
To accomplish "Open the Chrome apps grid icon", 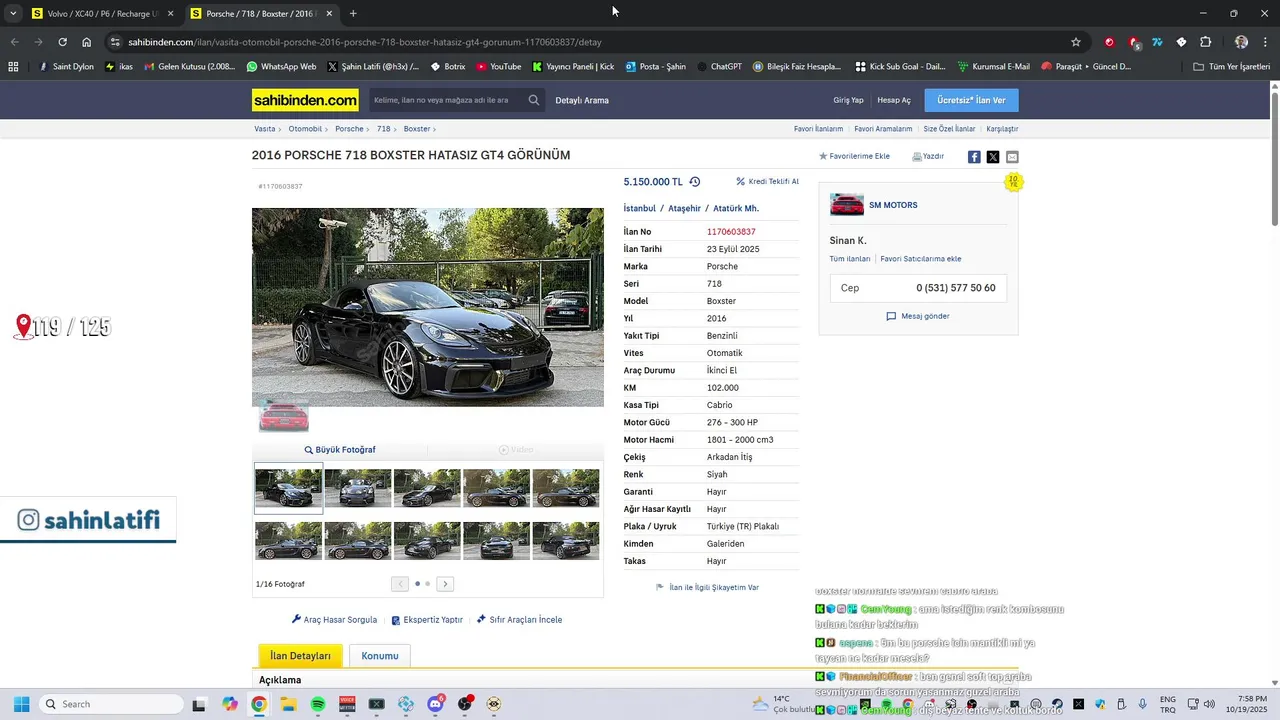I will (13, 66).
